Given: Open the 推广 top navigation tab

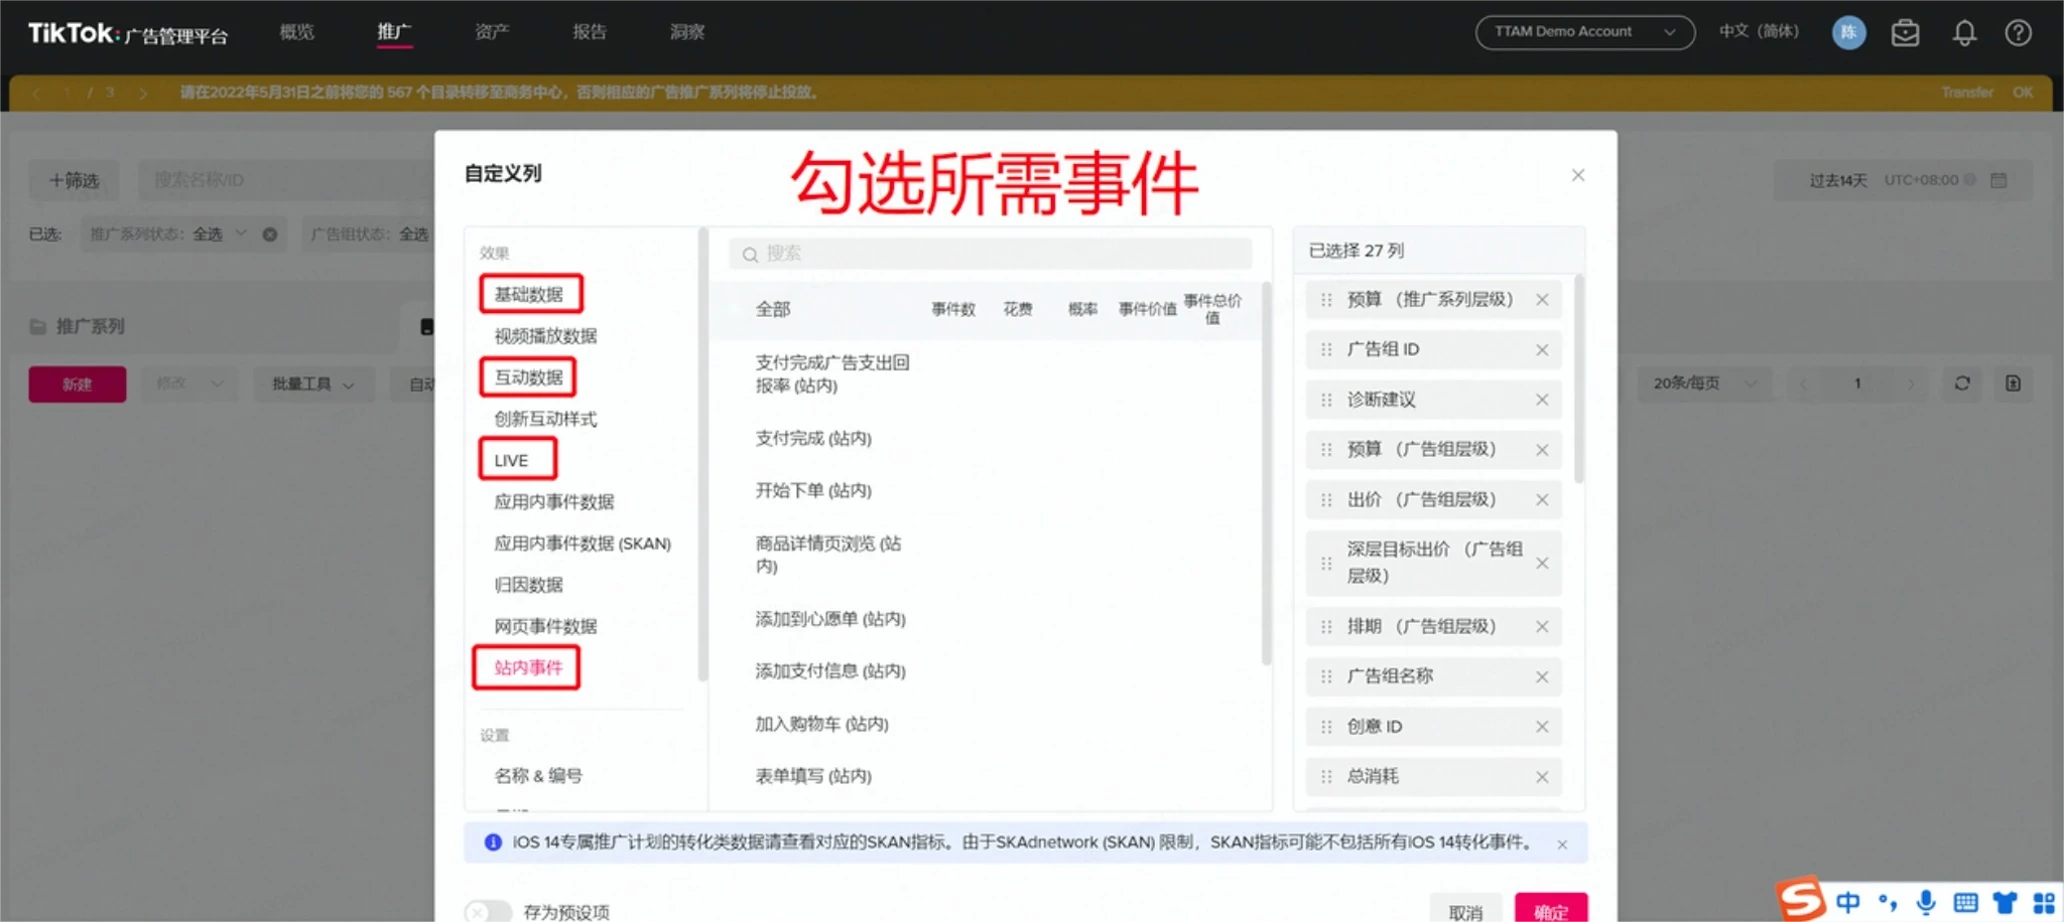Looking at the screenshot, I should [x=394, y=32].
